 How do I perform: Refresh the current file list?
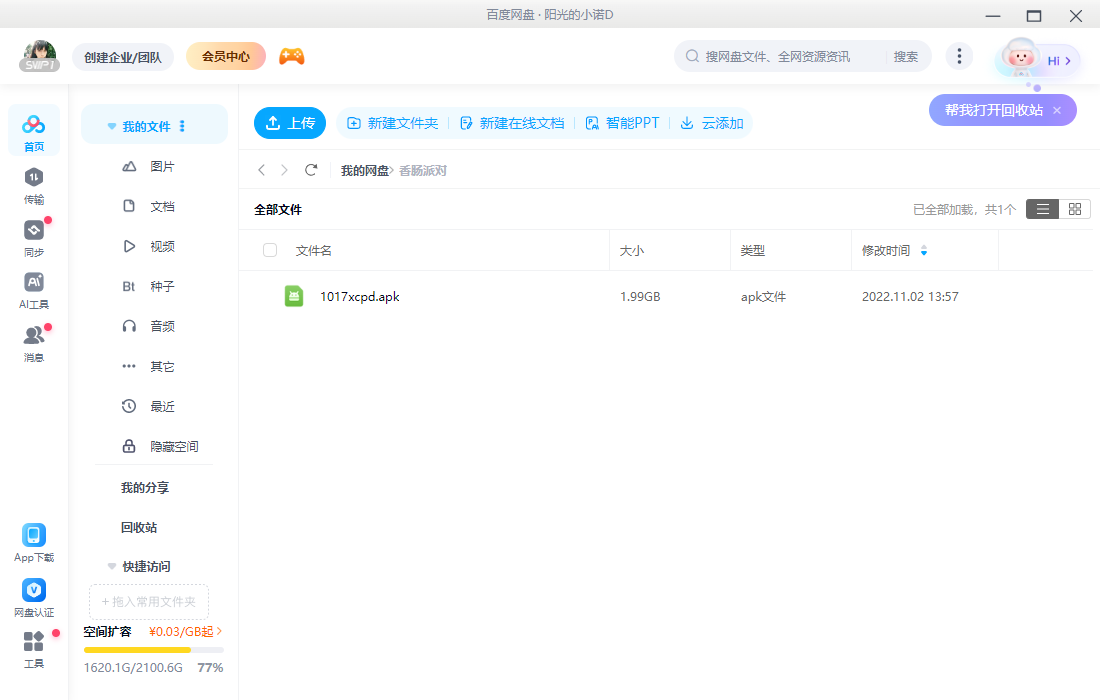[311, 170]
